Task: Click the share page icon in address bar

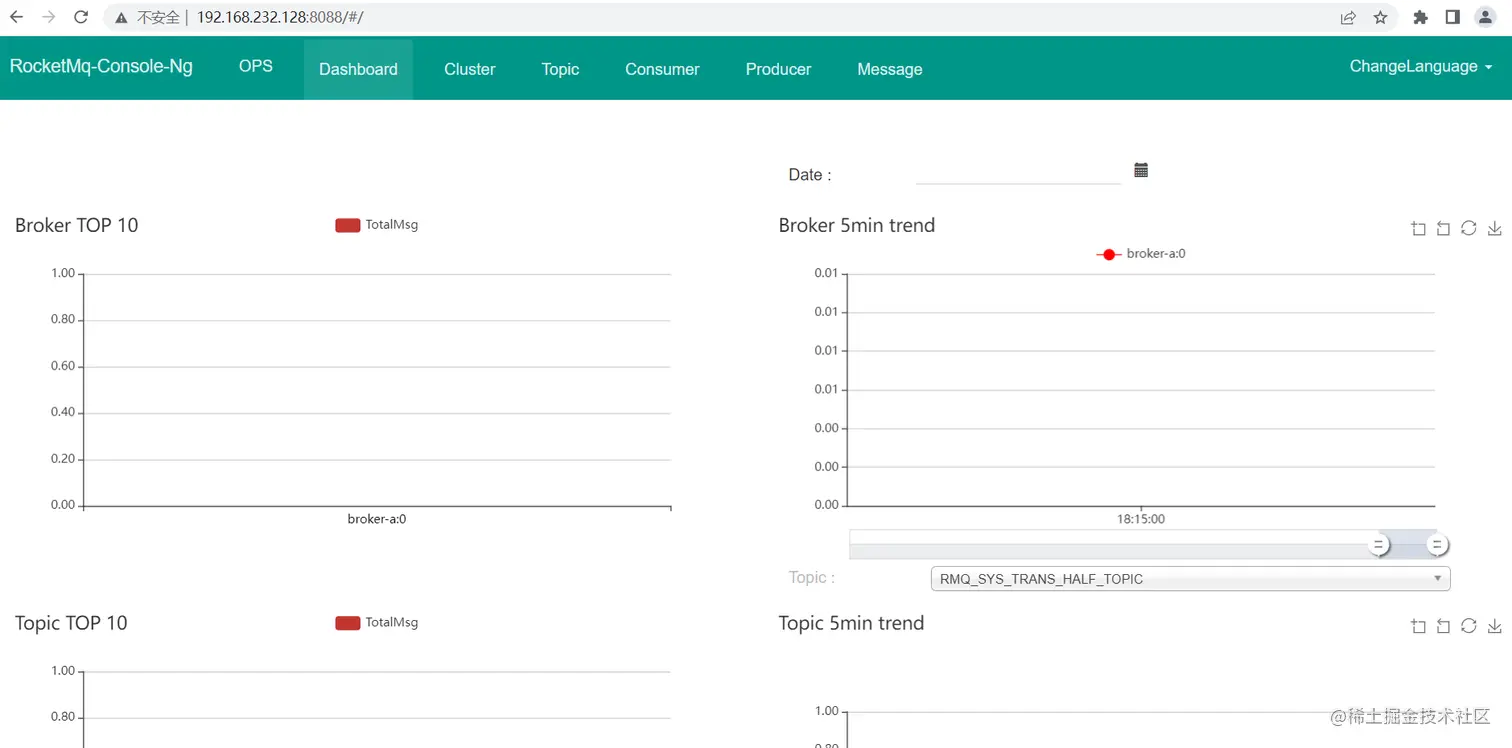Action: coord(1348,17)
